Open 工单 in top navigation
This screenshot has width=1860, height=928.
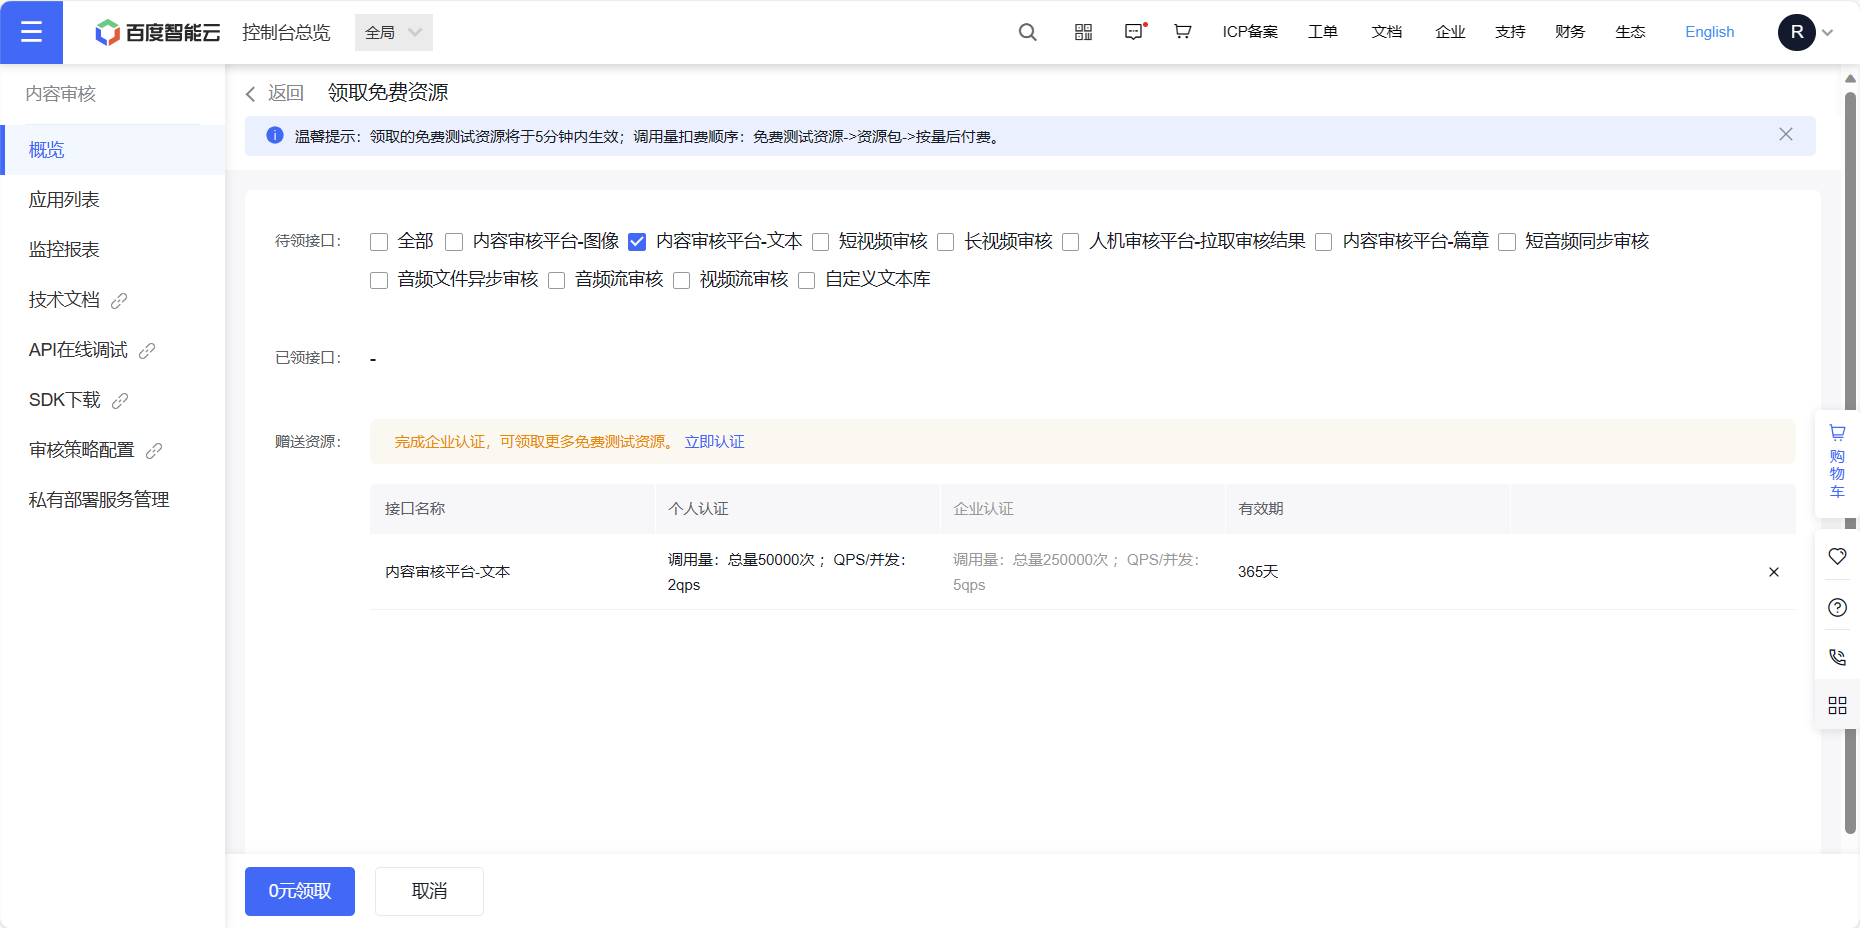point(1323,32)
